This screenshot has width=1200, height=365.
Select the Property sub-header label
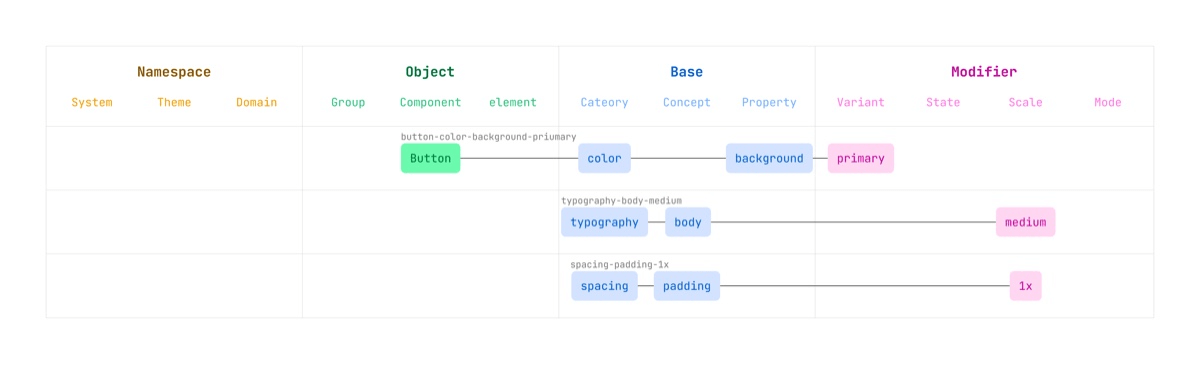[769, 102]
